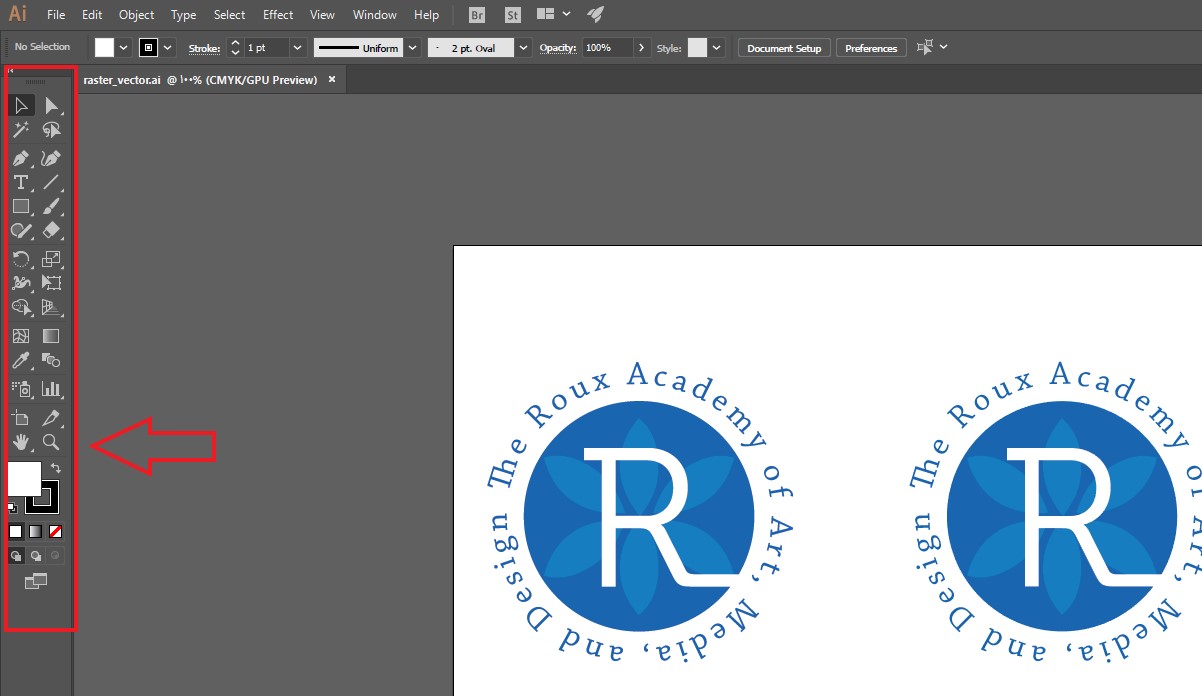Set paint to None
1202x696 pixels.
click(x=56, y=531)
